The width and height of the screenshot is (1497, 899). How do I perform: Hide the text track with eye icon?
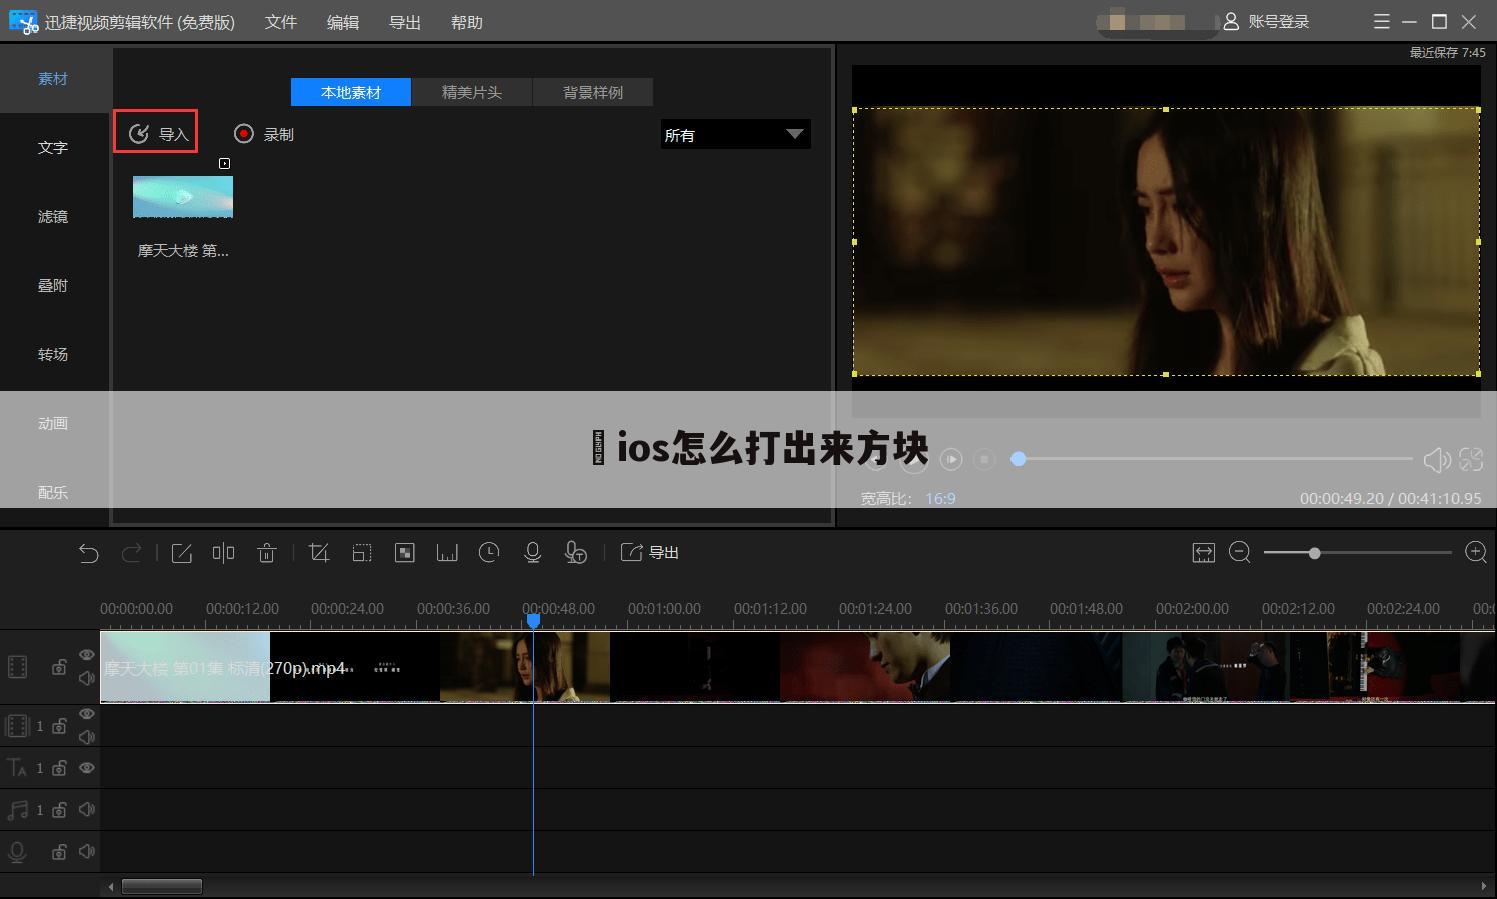click(x=87, y=768)
